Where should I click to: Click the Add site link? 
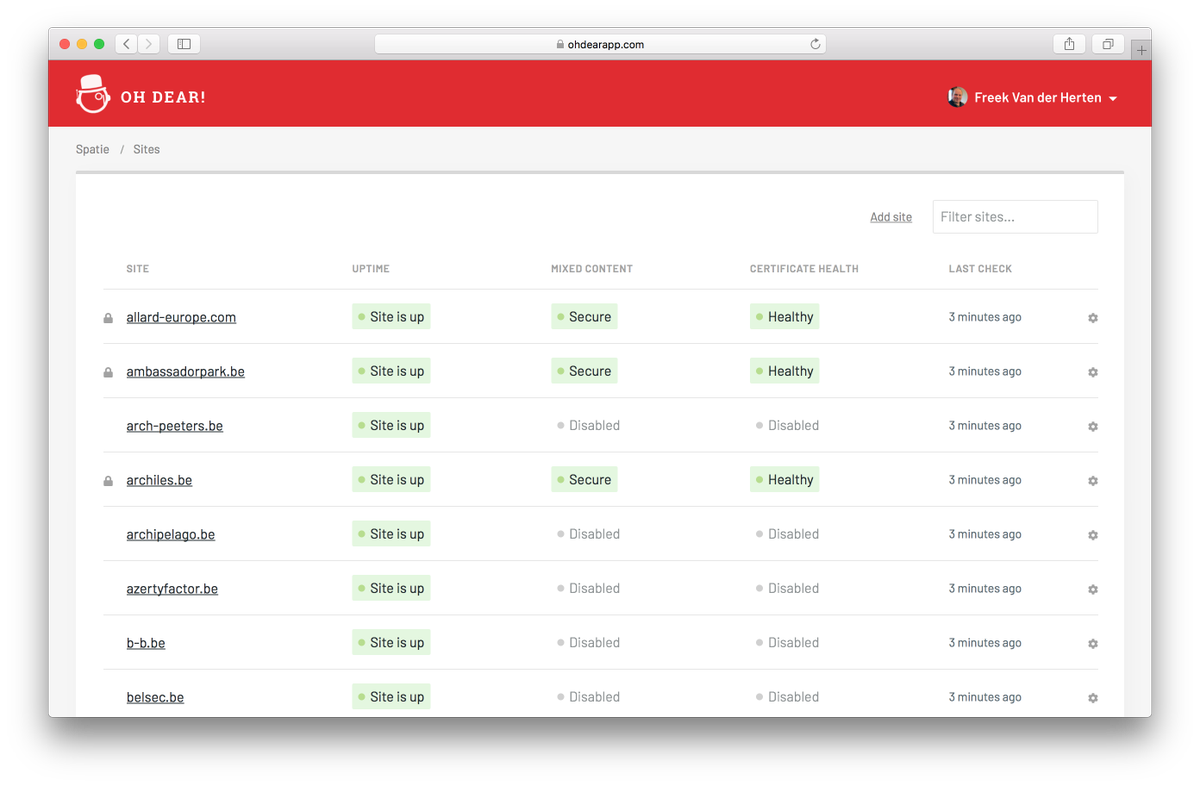click(x=891, y=217)
